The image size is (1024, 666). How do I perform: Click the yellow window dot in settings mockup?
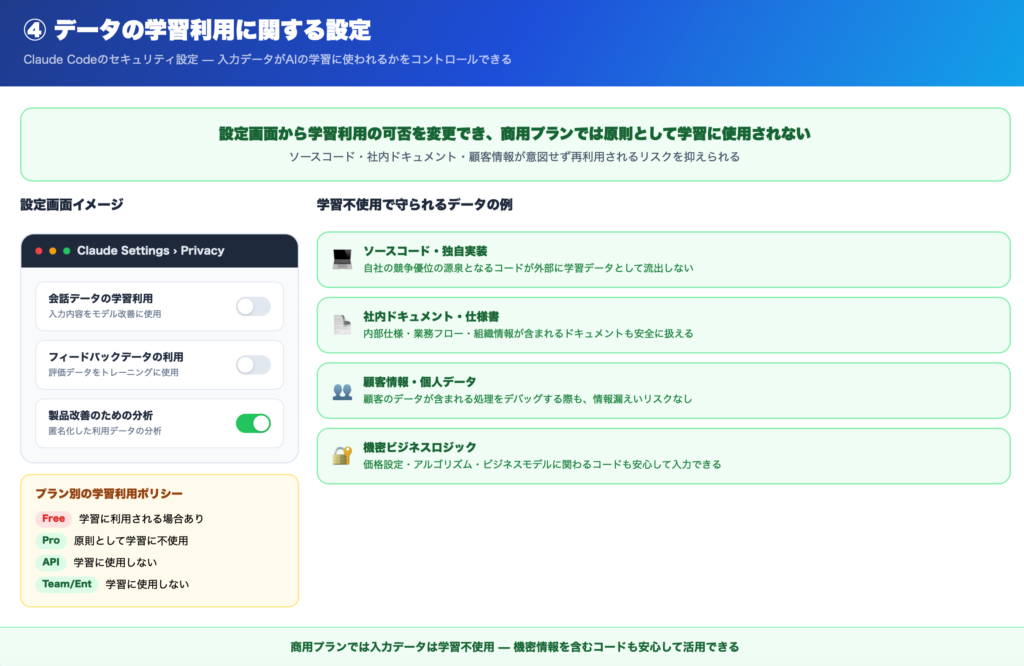[53, 251]
